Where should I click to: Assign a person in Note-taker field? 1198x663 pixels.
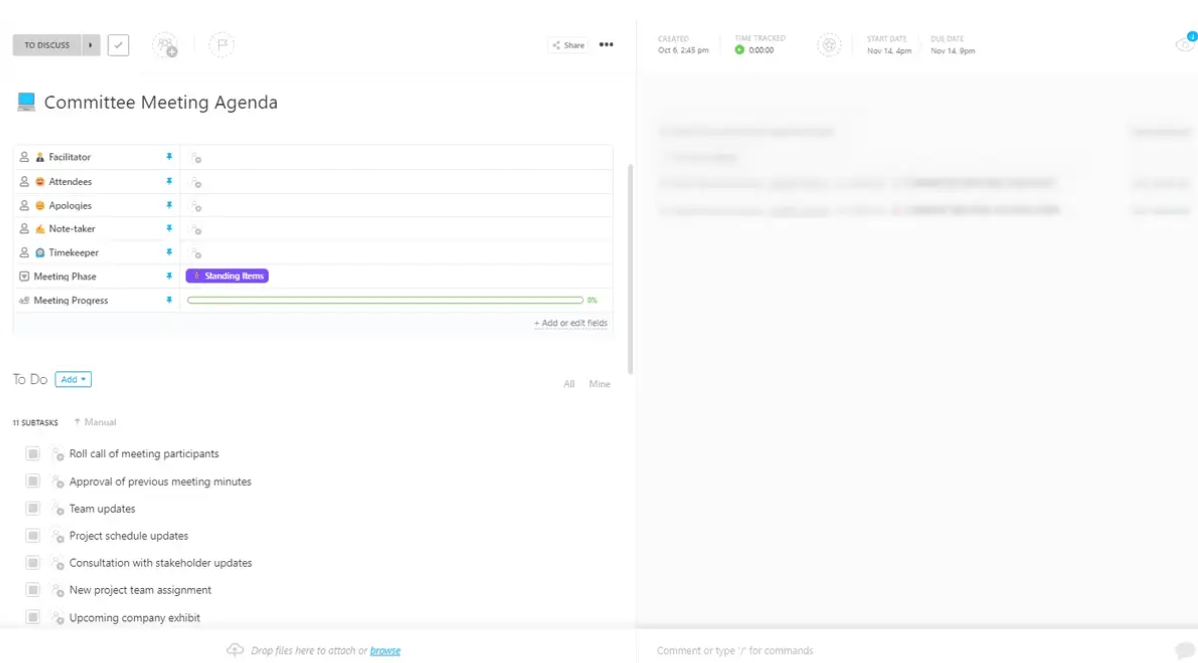[x=196, y=229]
